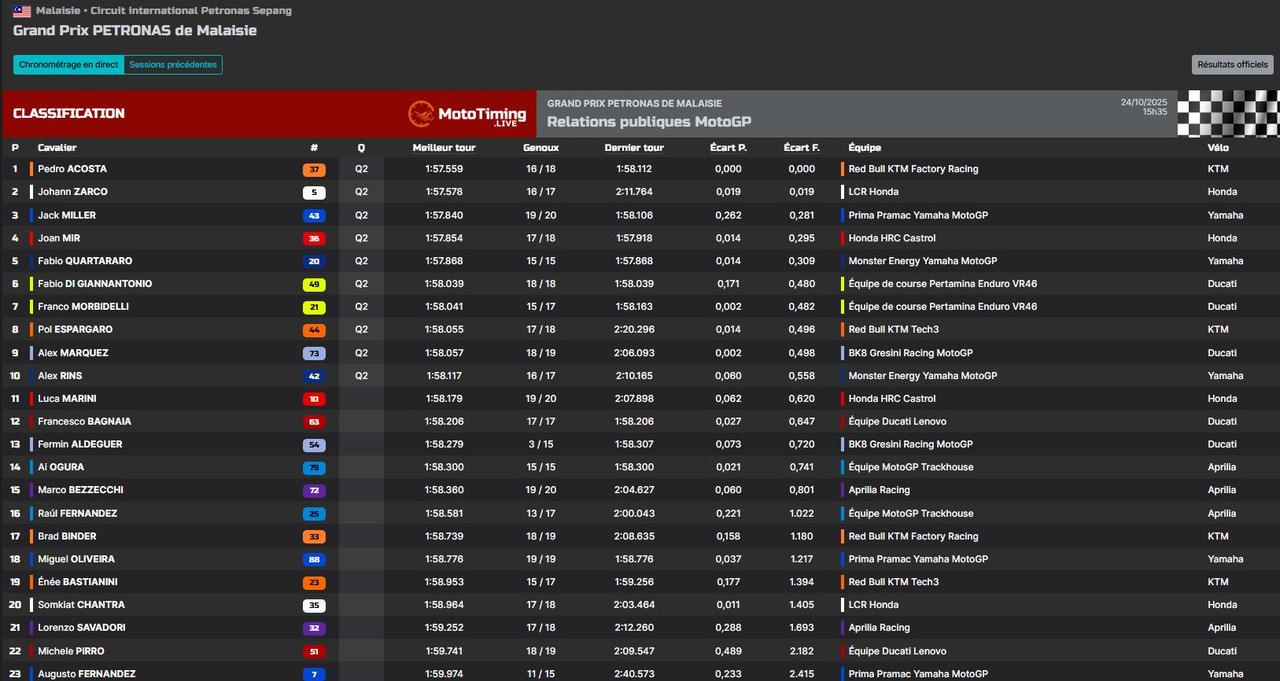Click Marco Bezzecchi's number 72 badge
Viewport: 1280px width, 681px height.
tap(314, 491)
